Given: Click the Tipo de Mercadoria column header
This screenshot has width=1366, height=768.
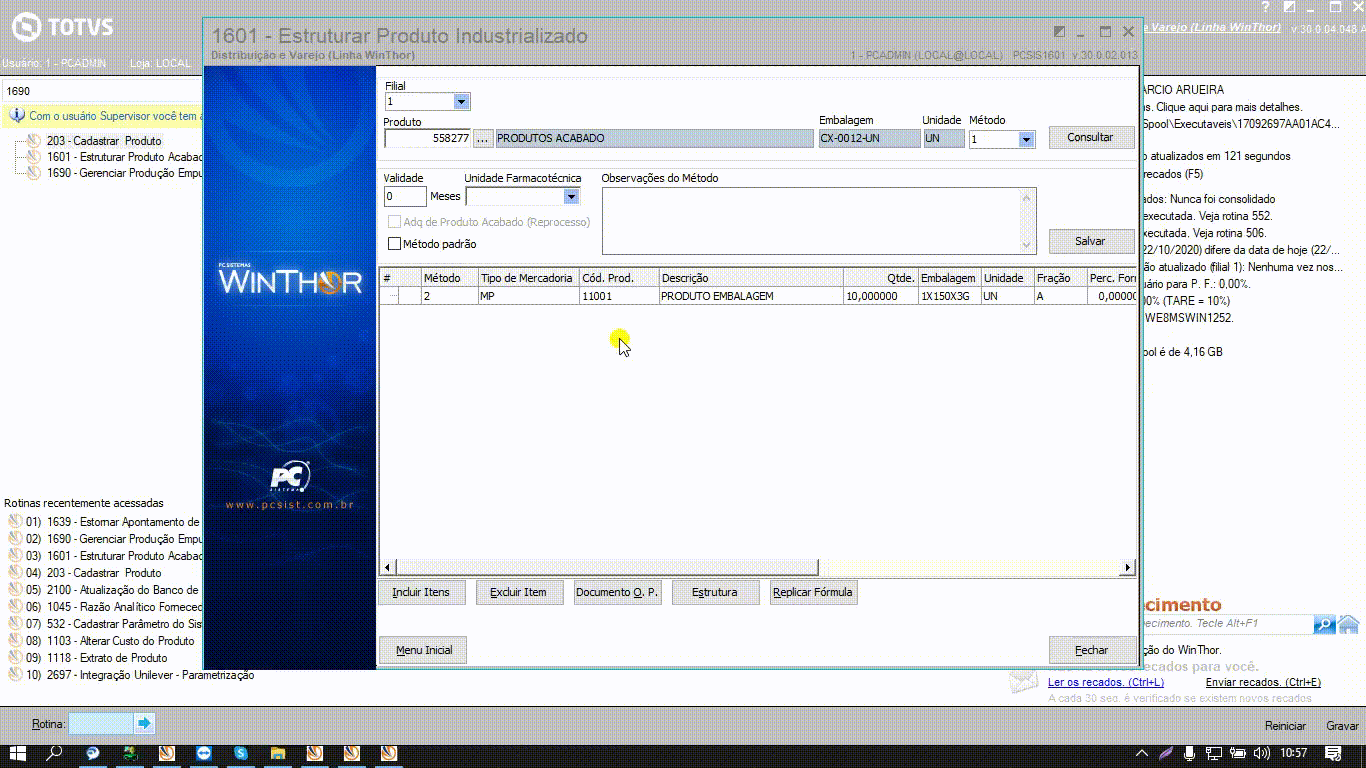Looking at the screenshot, I should [528, 278].
